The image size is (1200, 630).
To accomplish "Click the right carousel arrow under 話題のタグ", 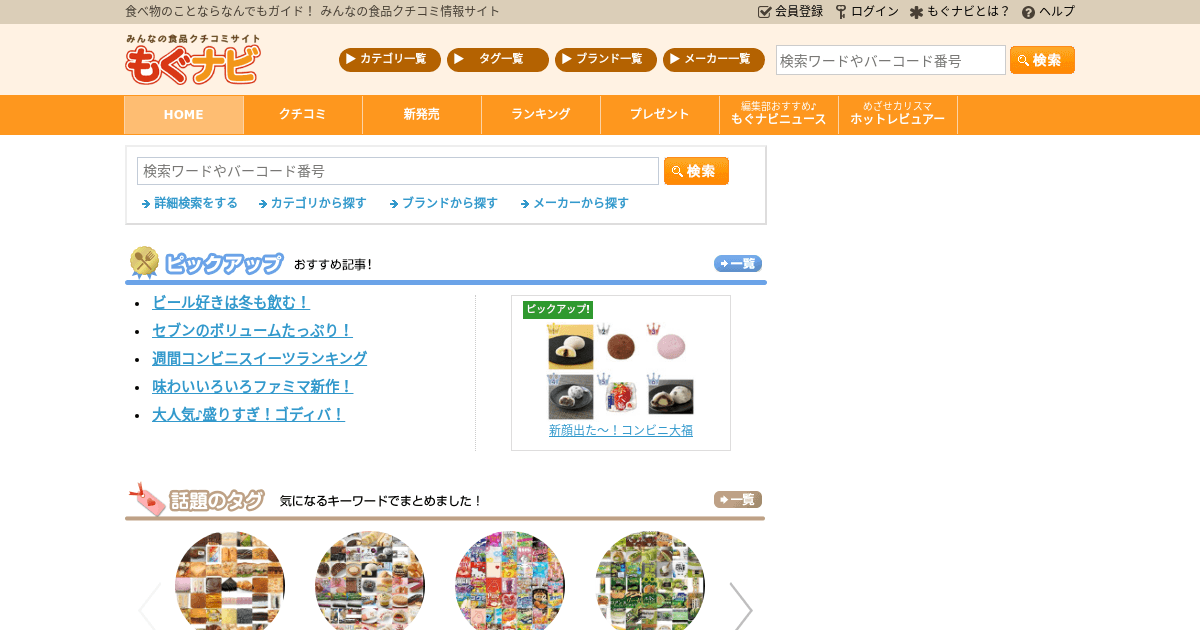I will (741, 608).
